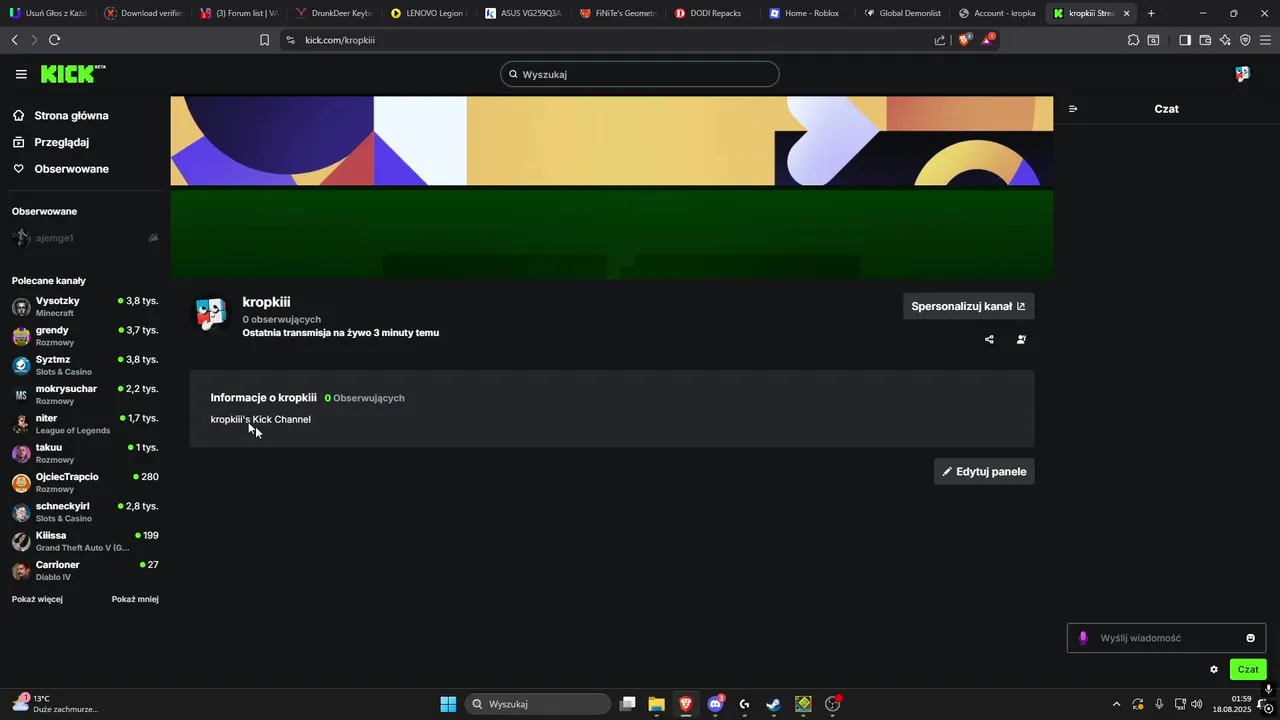Switch to the ASUS VG259Q3A tab

pos(522,13)
